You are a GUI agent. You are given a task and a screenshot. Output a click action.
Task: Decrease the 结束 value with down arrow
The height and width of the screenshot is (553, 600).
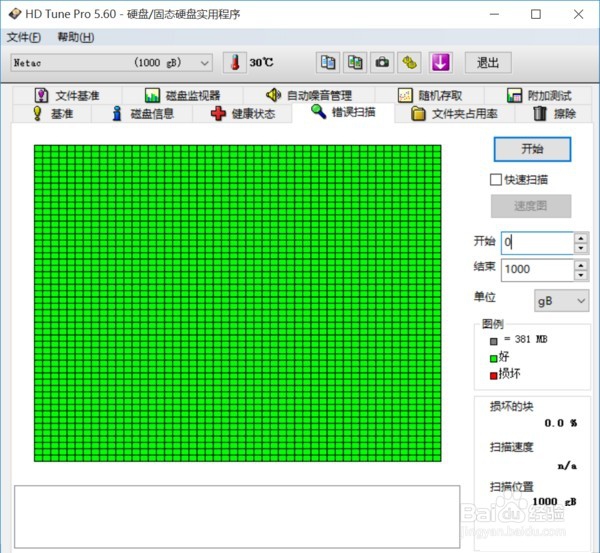point(581,275)
